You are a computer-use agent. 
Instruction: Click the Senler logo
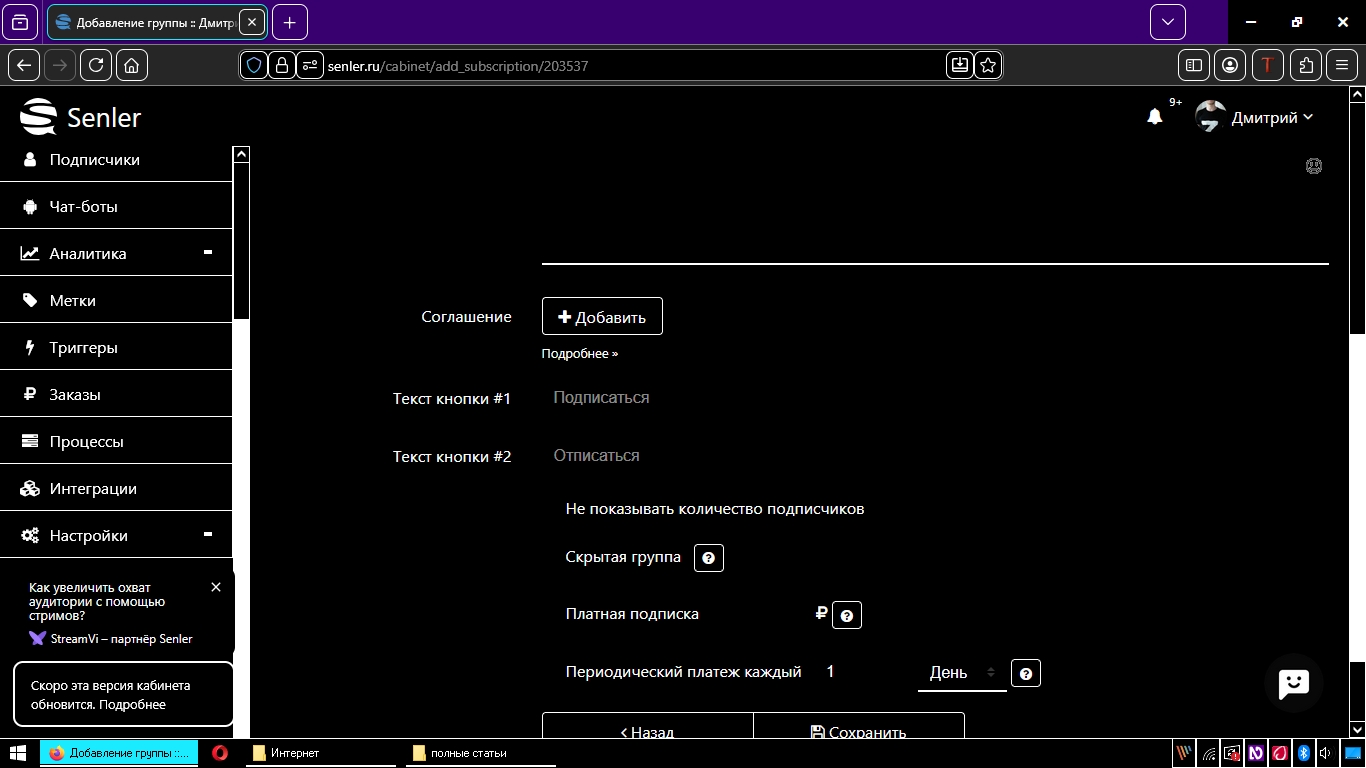coord(81,117)
